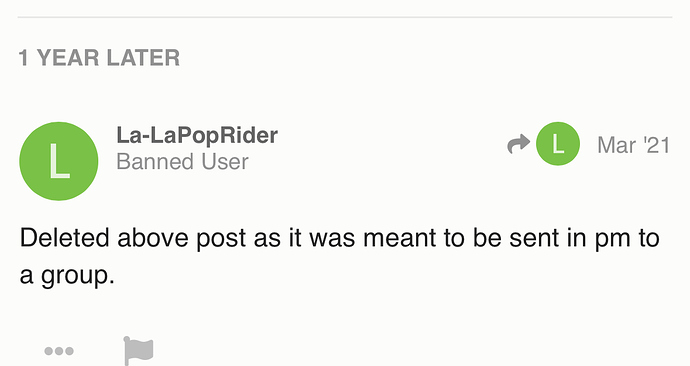690x366 pixels.
Task: Show more actions via the ellipsis icon
Action: [x=59, y=351]
